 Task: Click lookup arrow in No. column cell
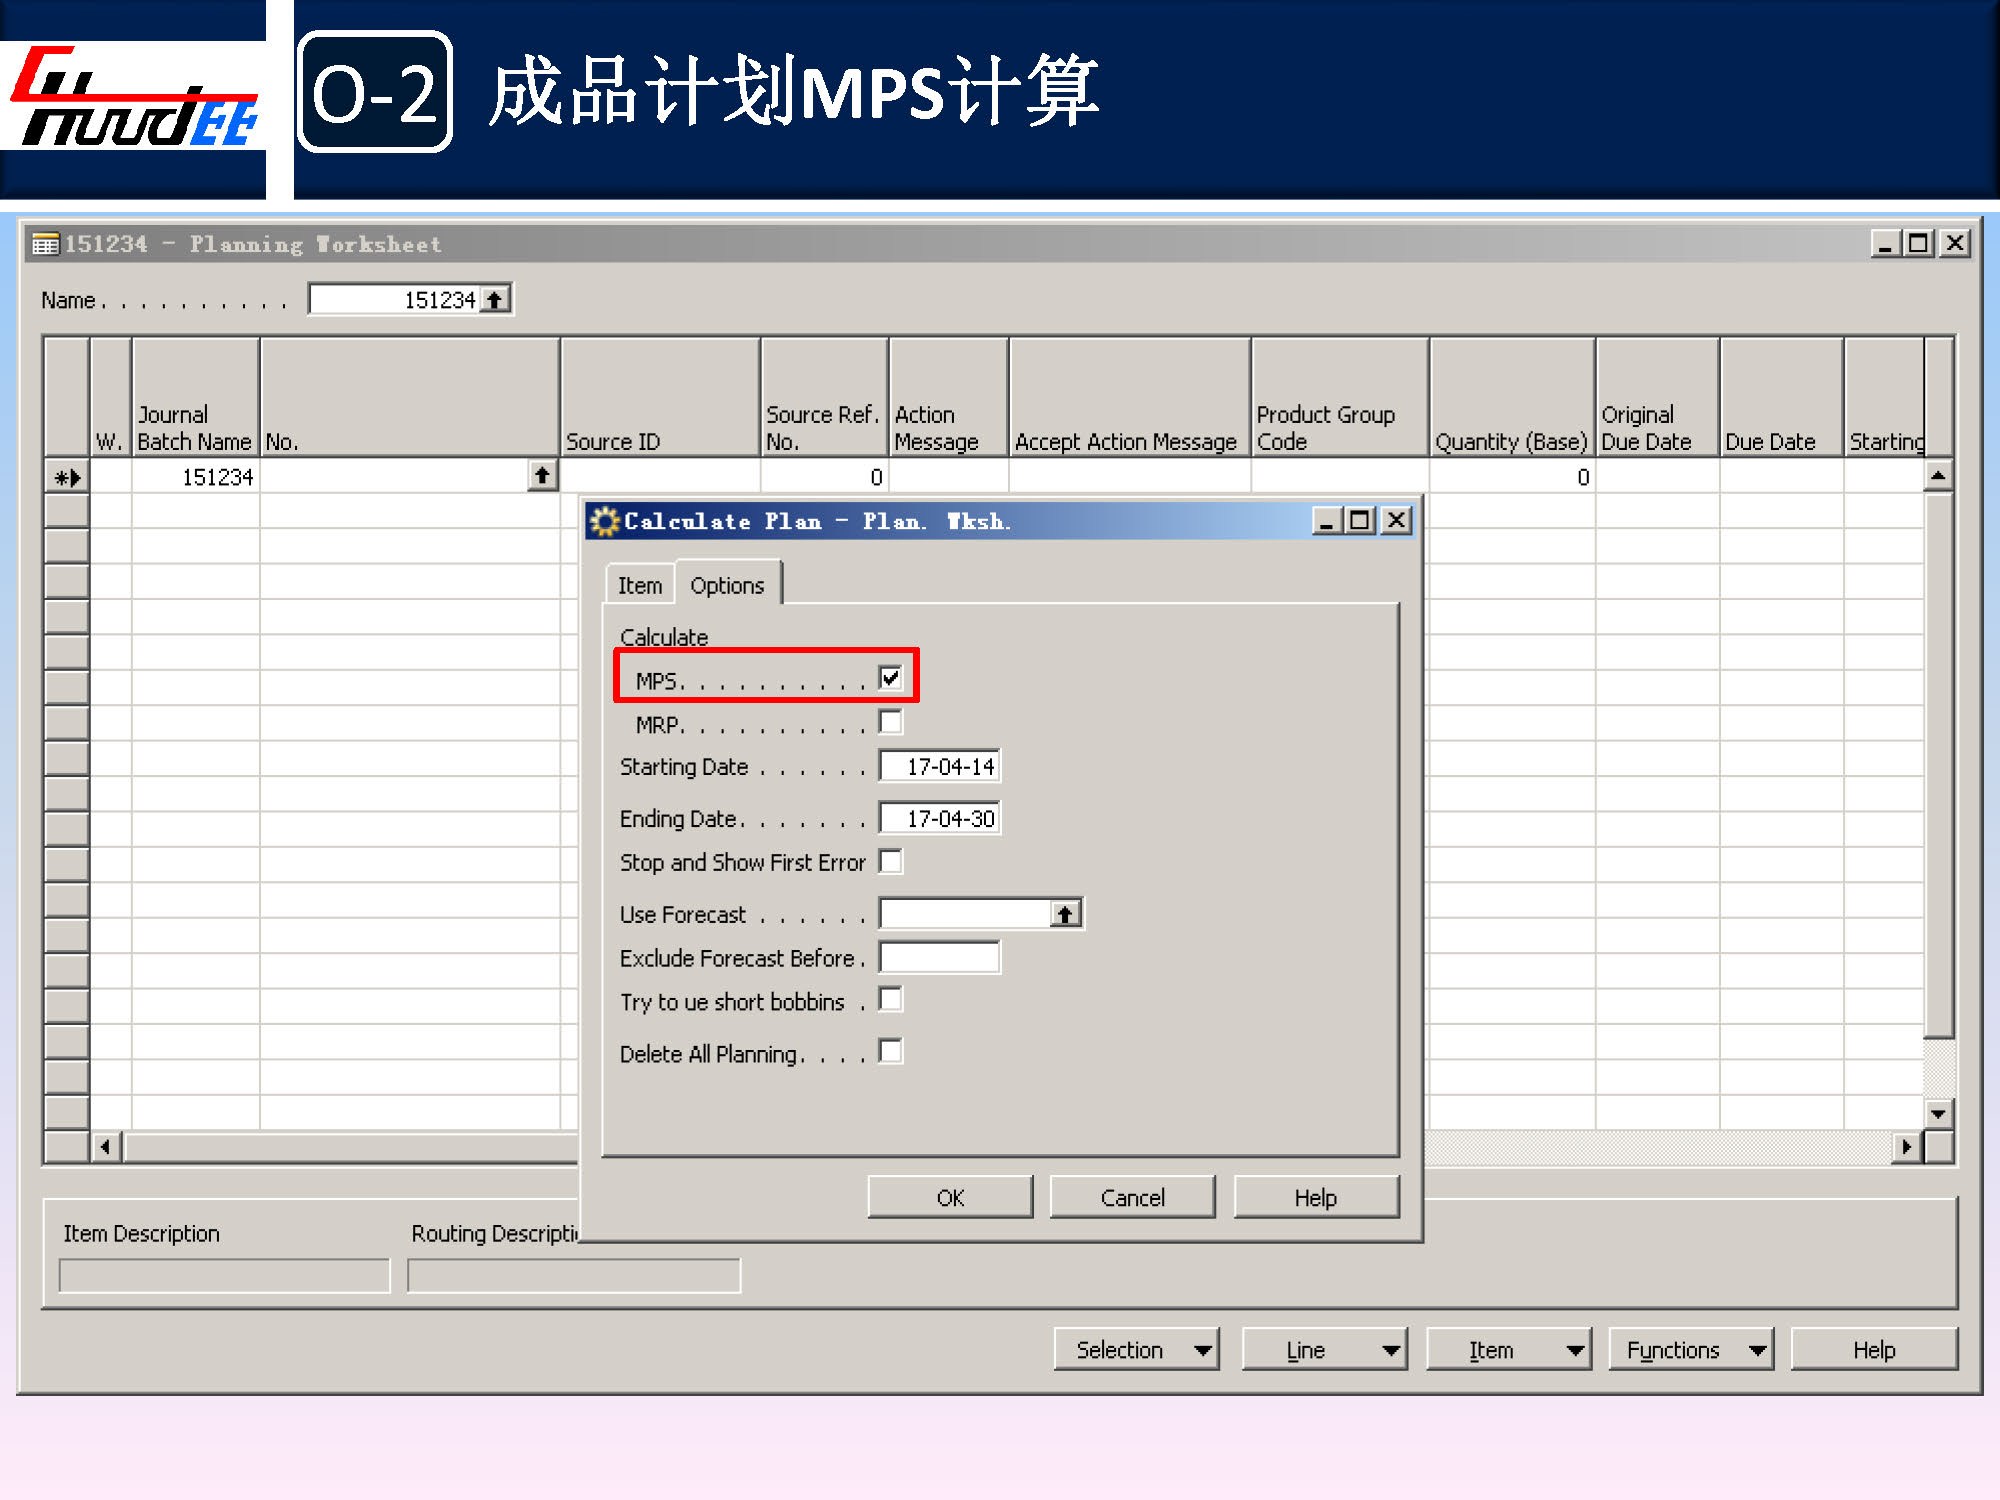pyautogui.click(x=541, y=476)
